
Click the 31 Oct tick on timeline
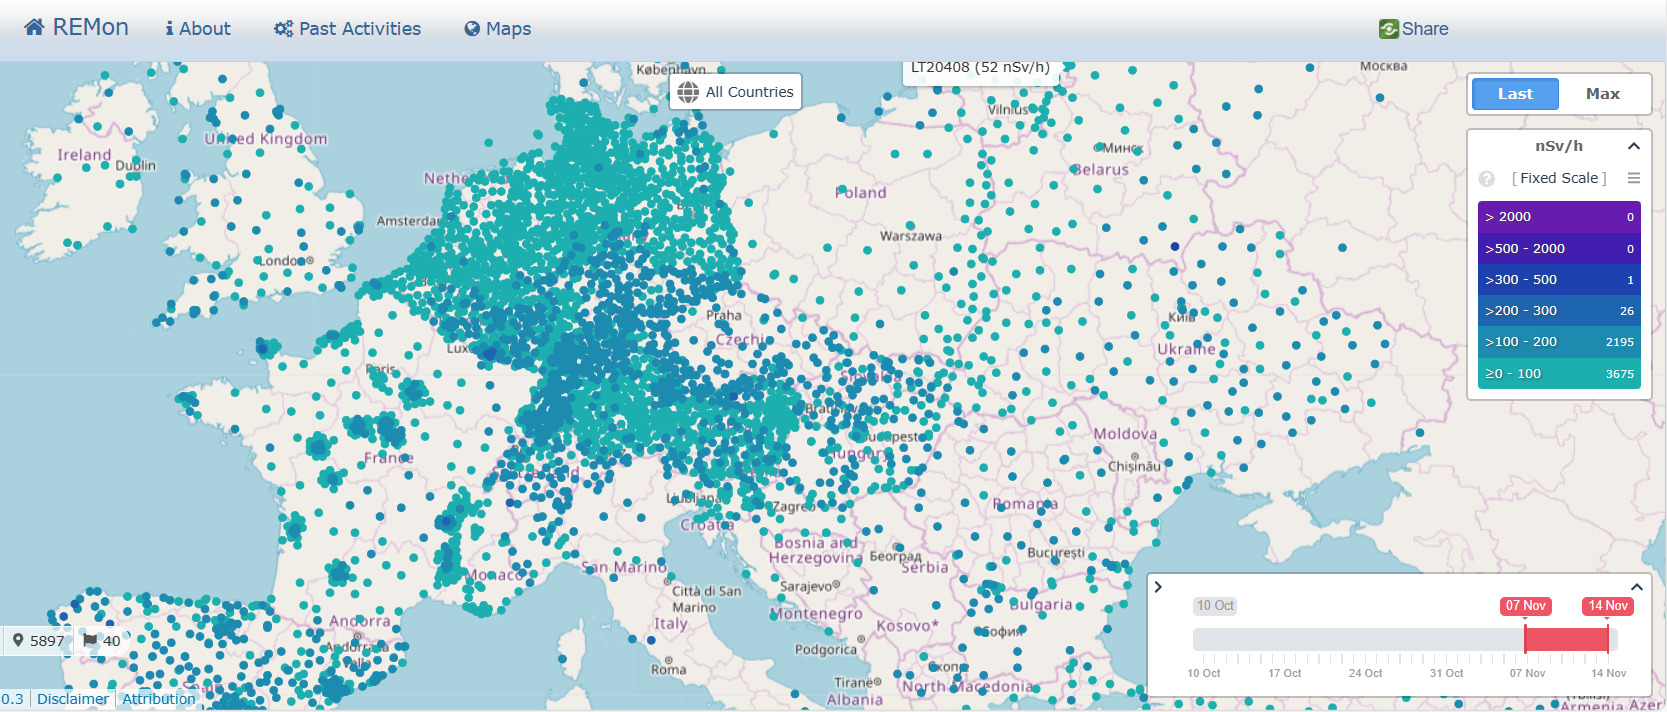(1446, 673)
